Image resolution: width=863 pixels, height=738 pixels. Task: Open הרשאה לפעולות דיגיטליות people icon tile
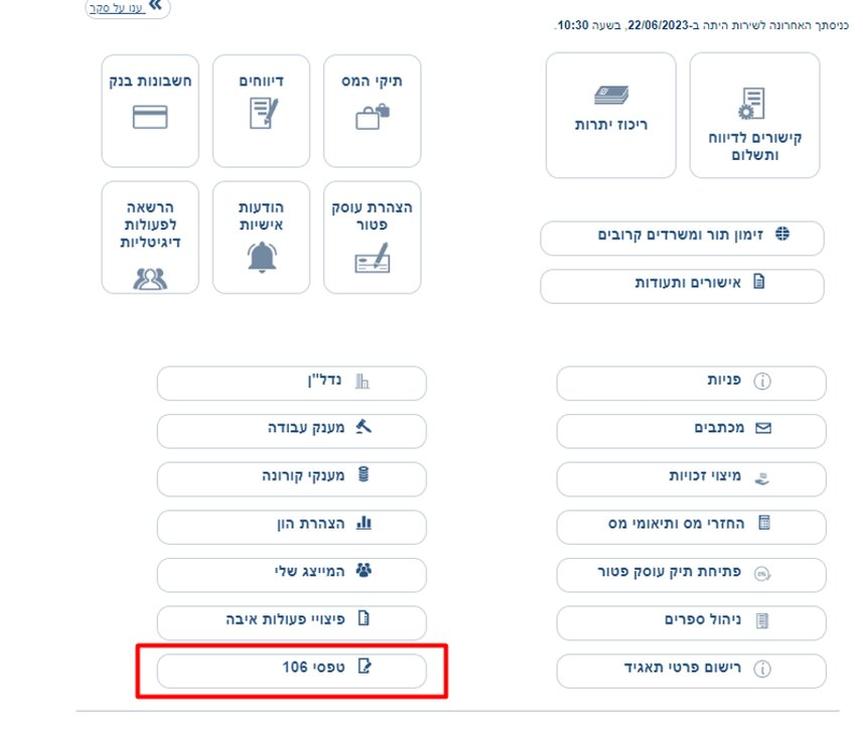150,237
